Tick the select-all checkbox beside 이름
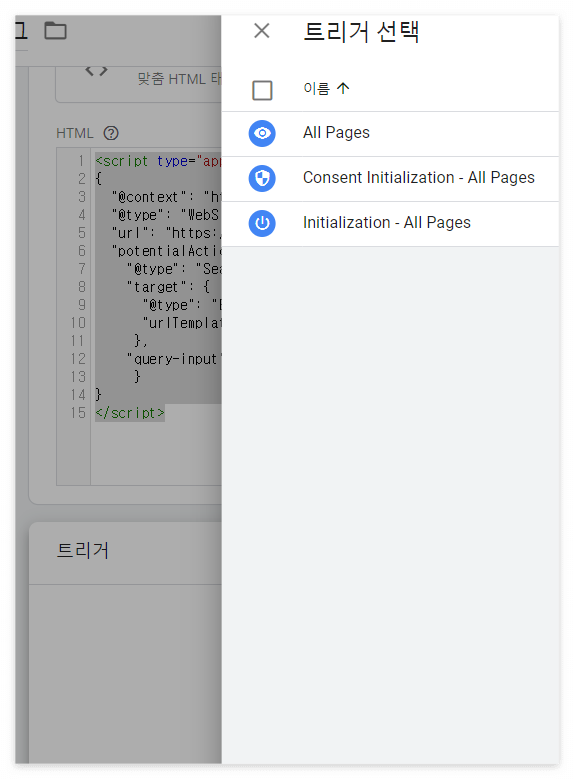 pos(262,90)
